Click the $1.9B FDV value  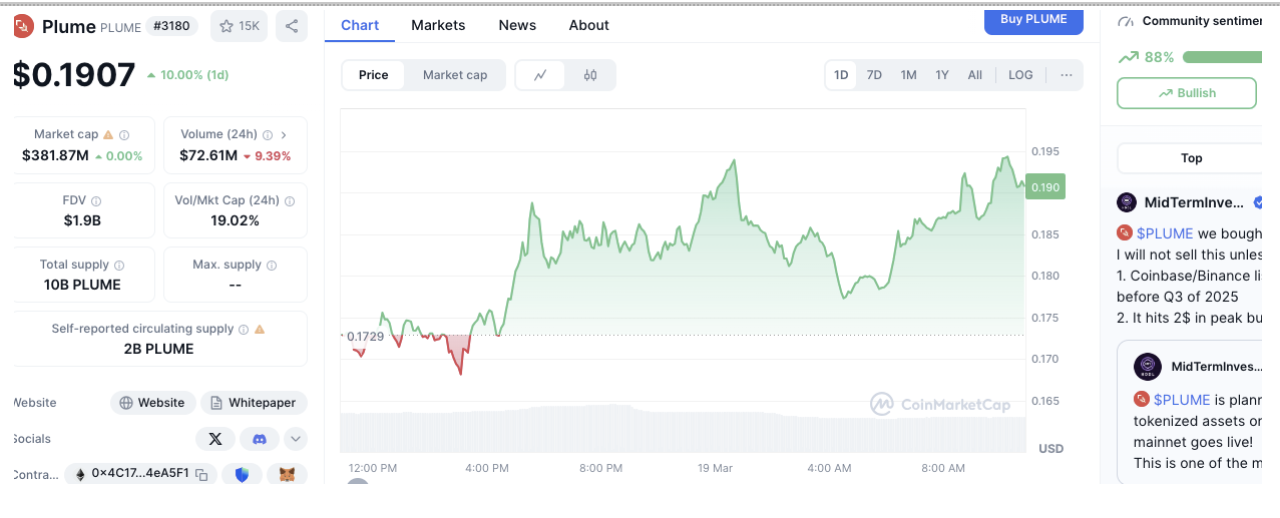(82, 220)
